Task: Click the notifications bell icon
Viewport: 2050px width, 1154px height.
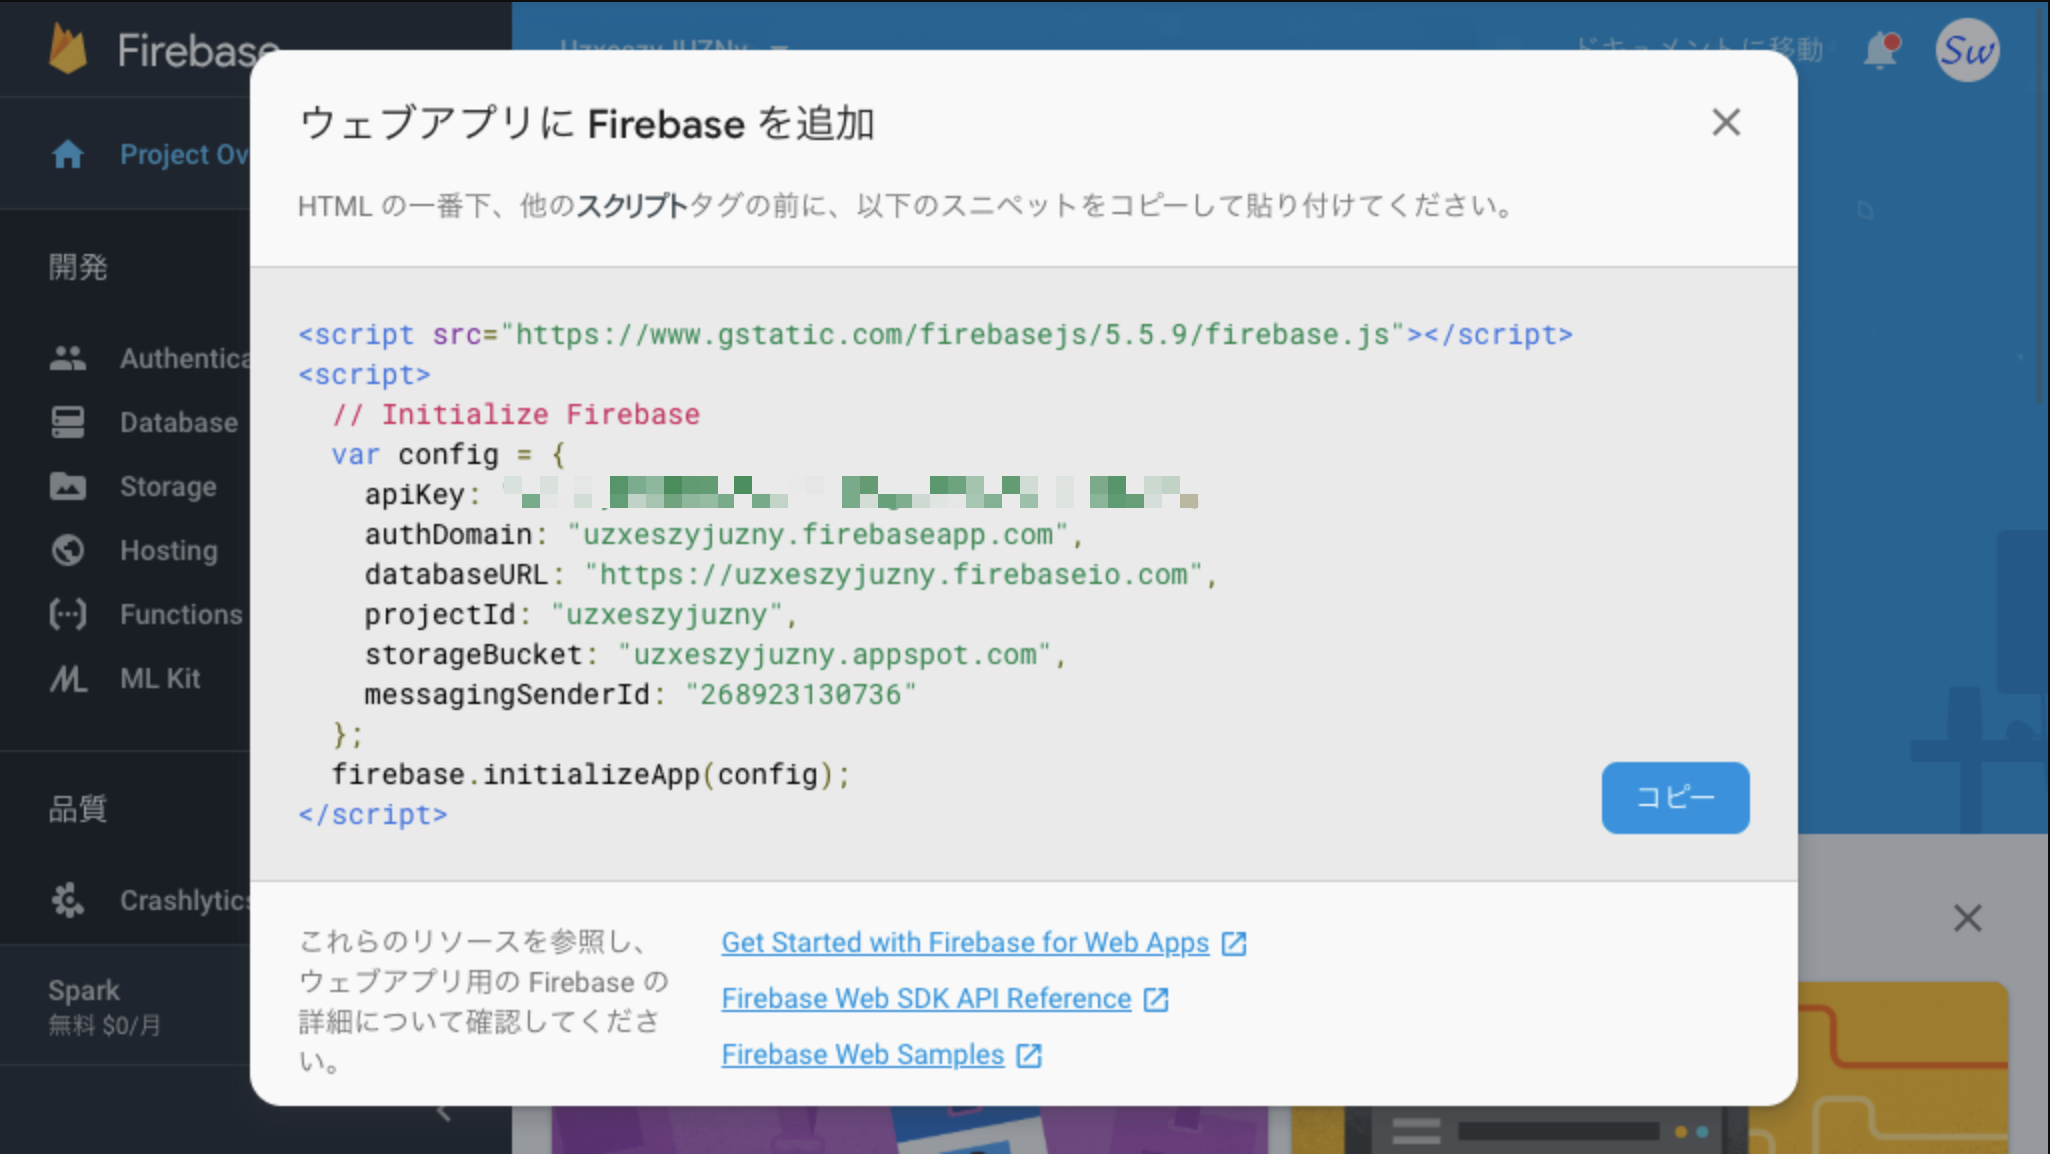Action: (1880, 50)
